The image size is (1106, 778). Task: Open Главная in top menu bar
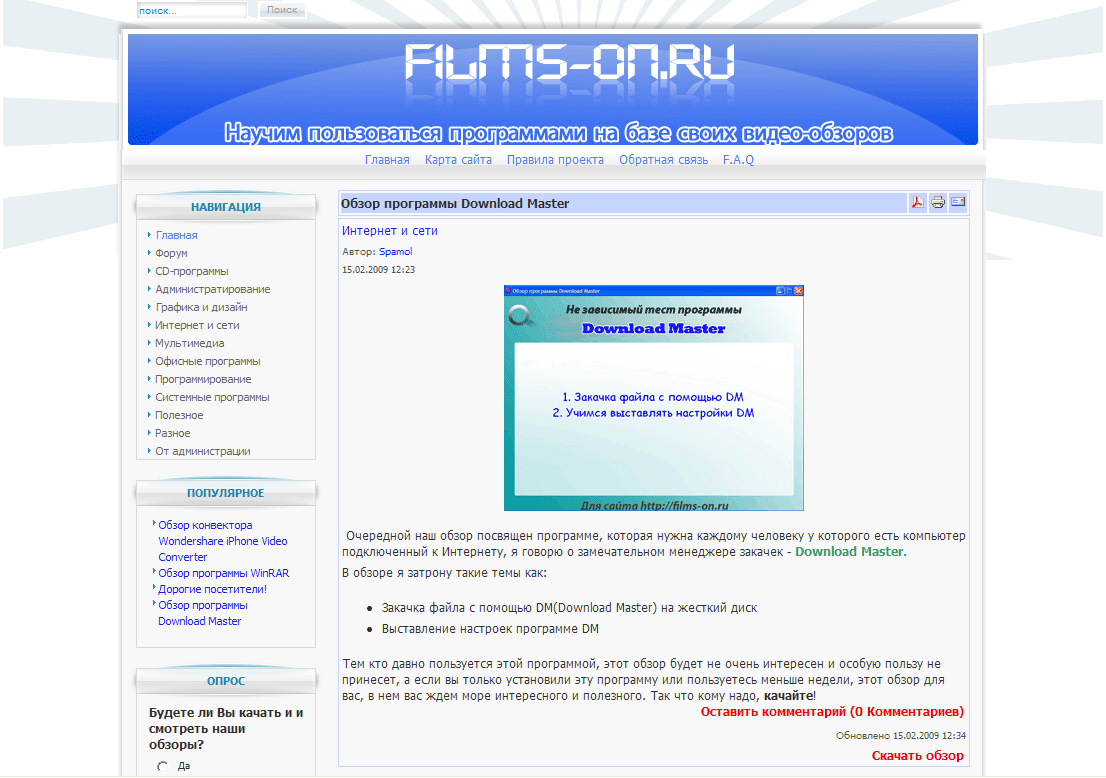(x=387, y=160)
